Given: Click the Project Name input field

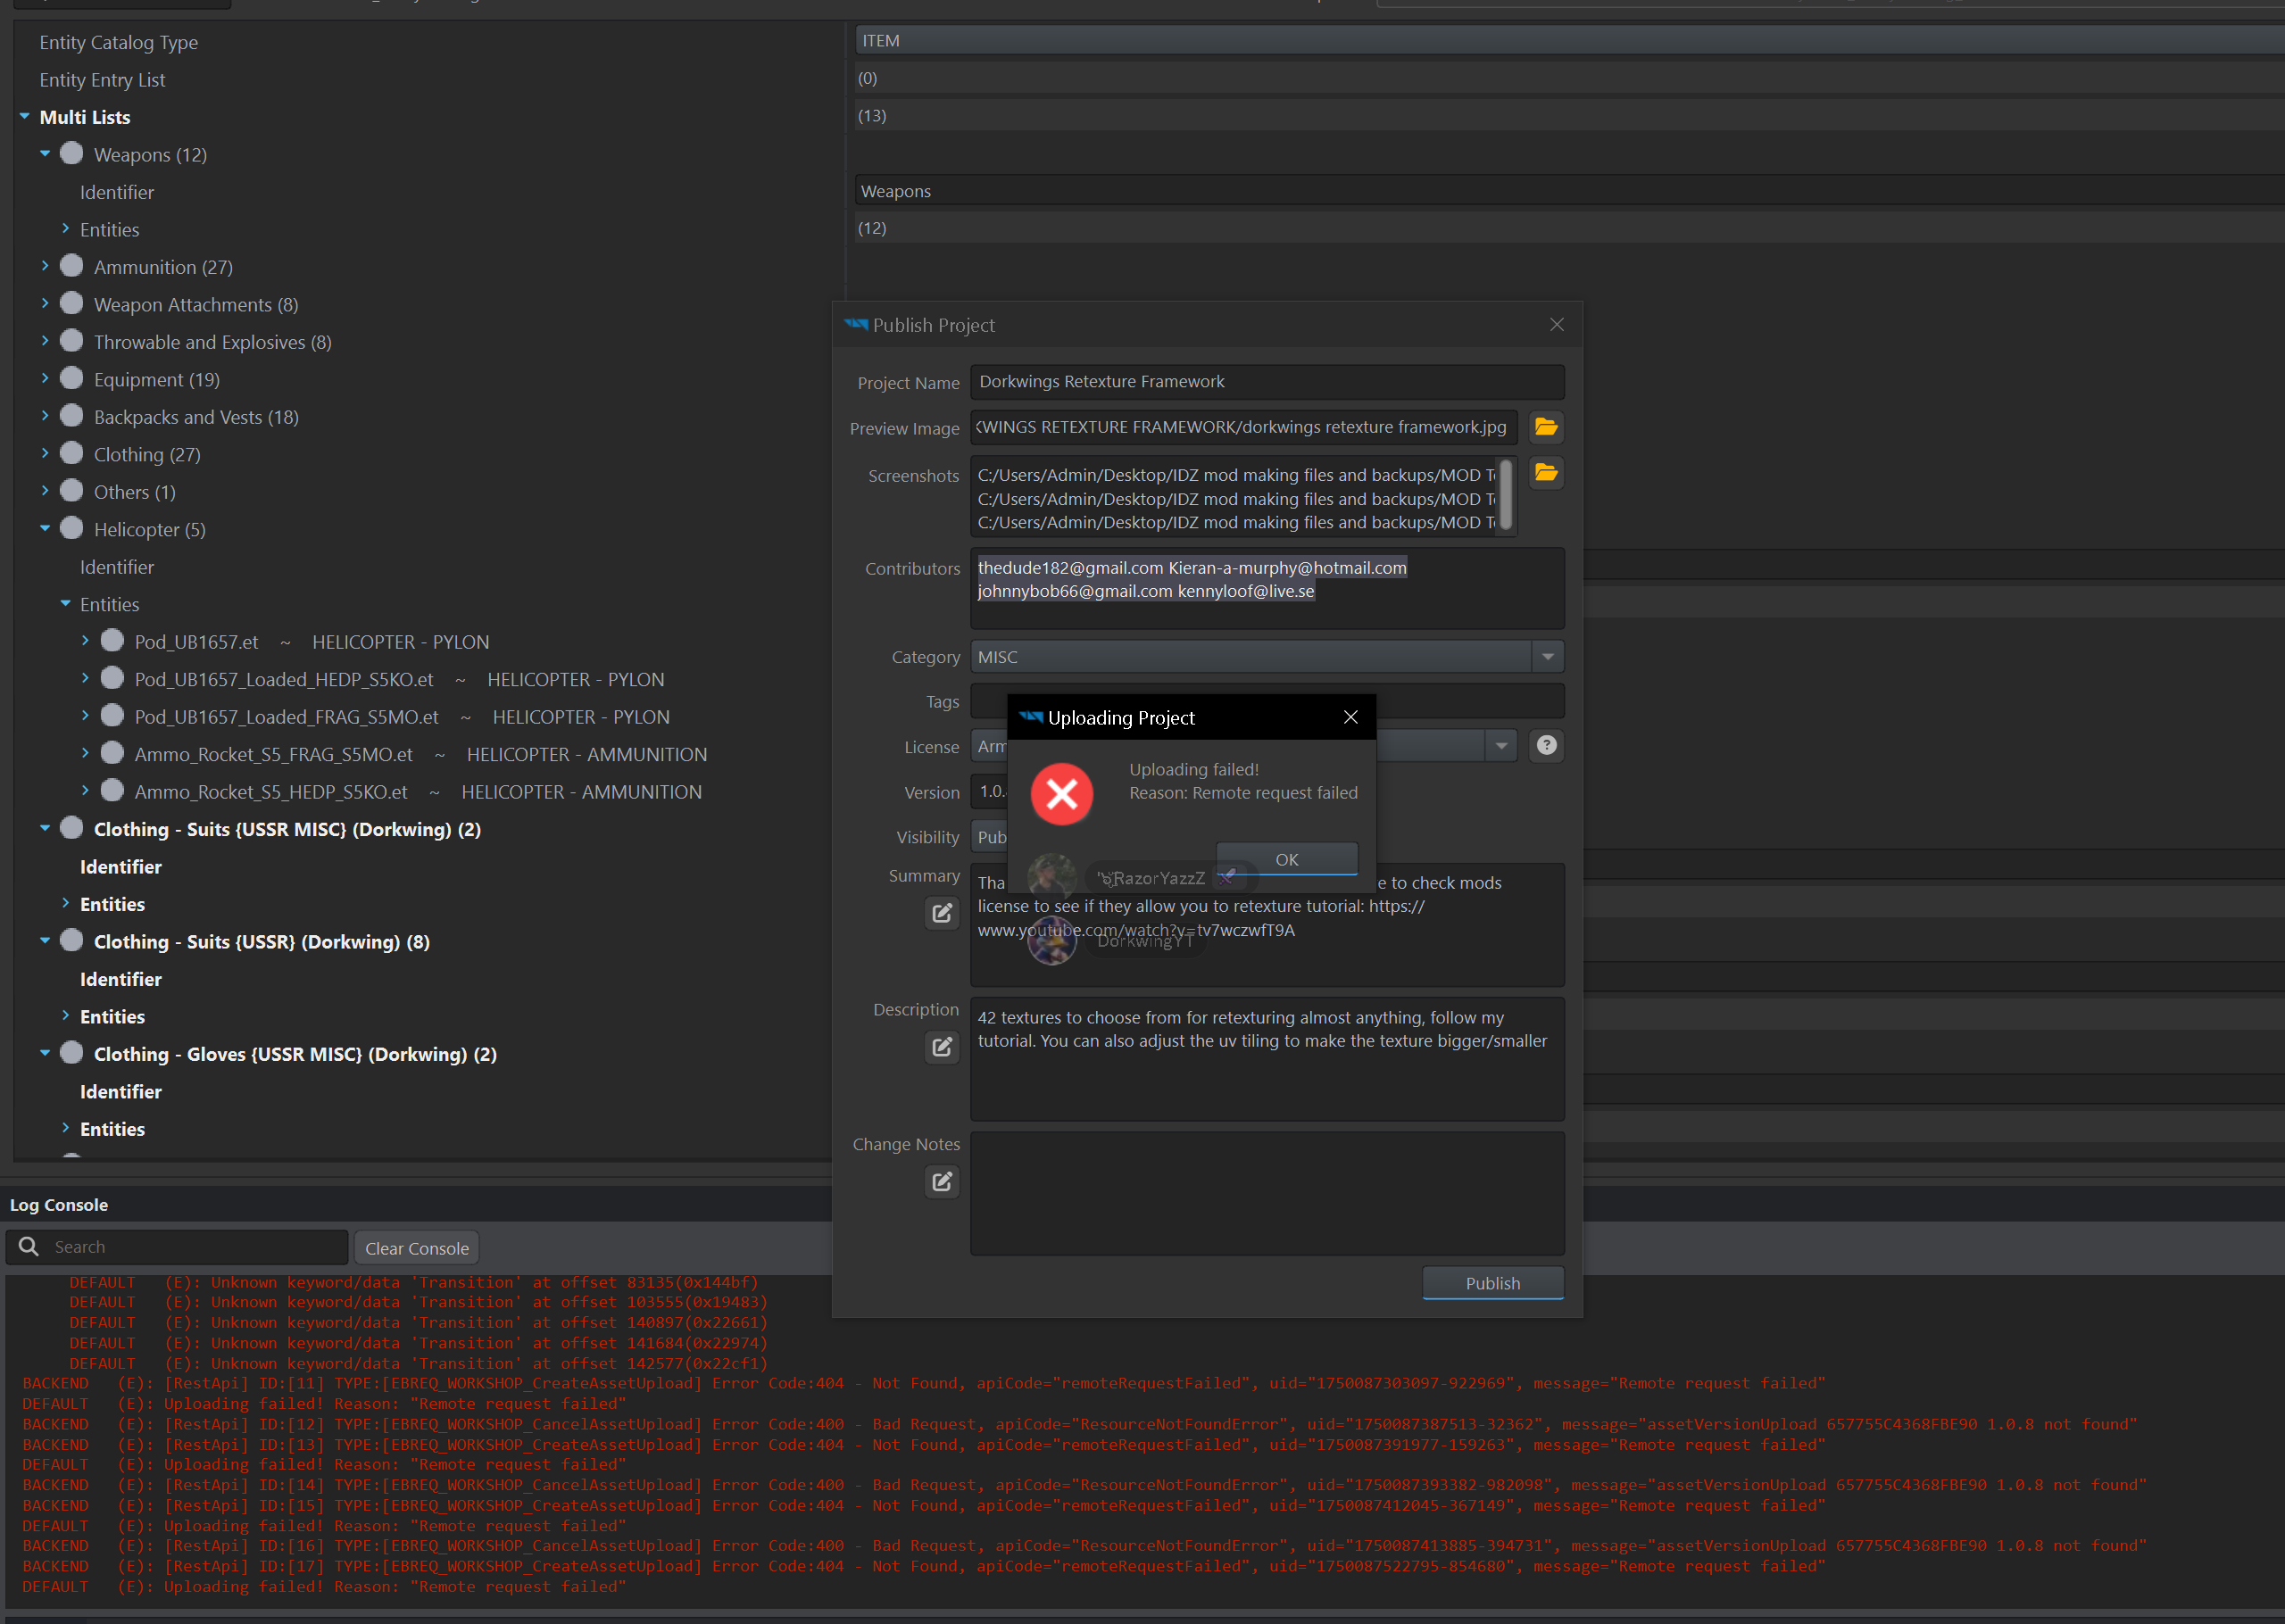Looking at the screenshot, I should pos(1266,382).
